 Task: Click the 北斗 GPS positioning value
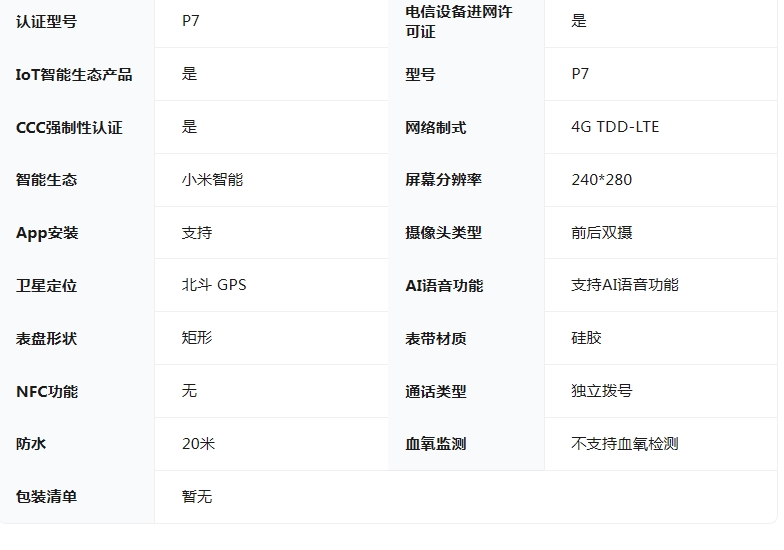click(x=214, y=285)
